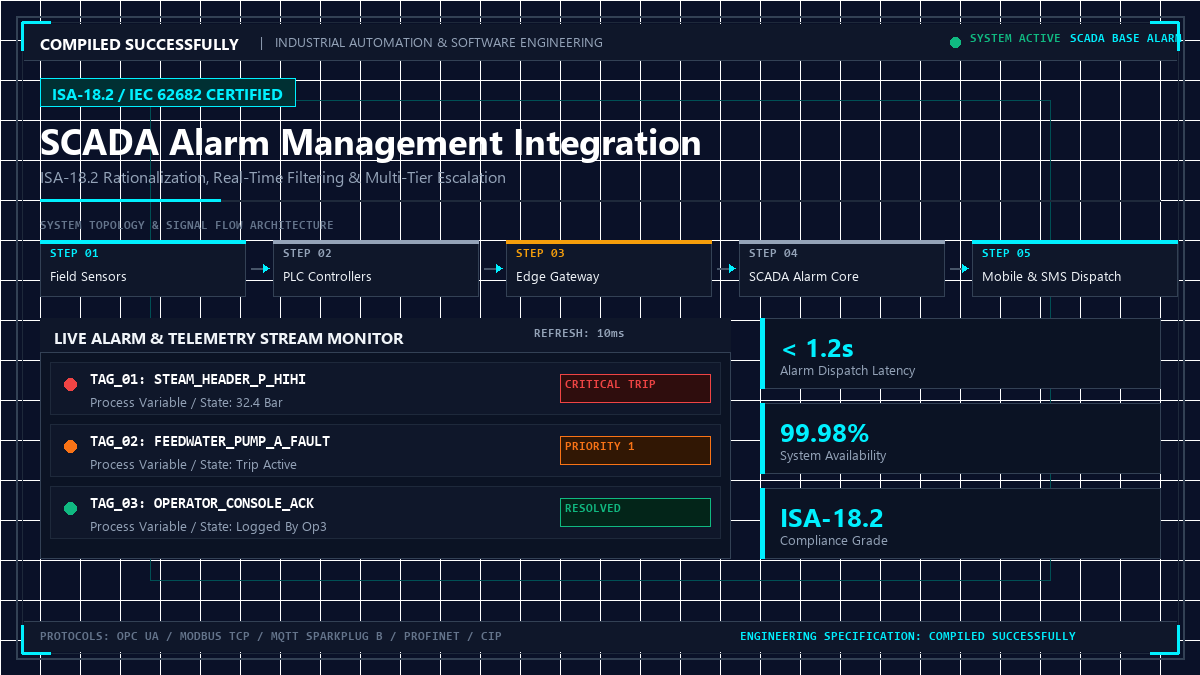
Task: Click the ISA-18.2 Rationalization subtitle line
Action: [x=273, y=178]
